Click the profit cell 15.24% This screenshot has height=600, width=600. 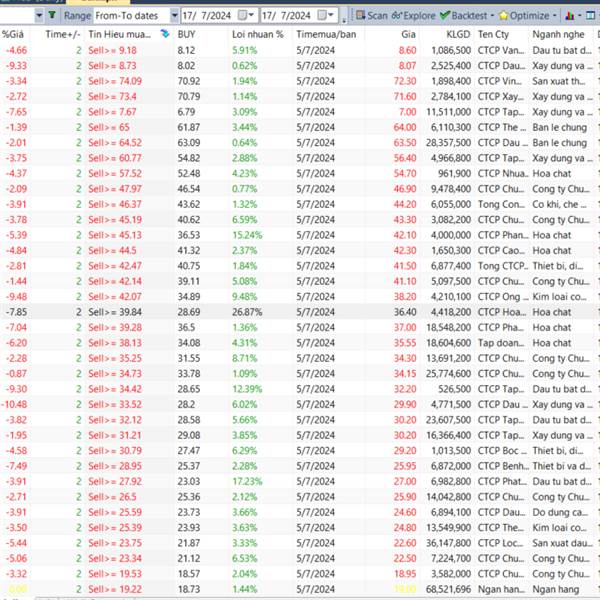[x=247, y=235]
